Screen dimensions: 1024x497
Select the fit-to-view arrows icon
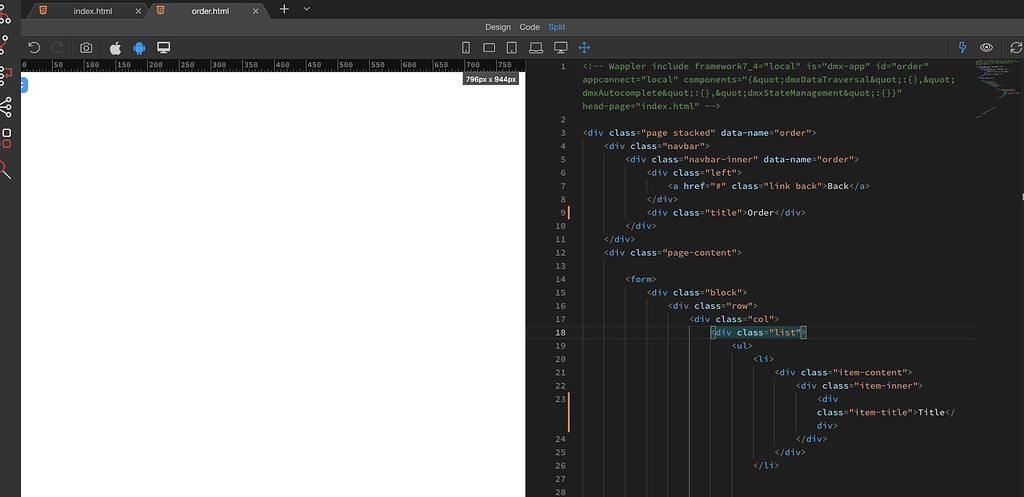584,48
